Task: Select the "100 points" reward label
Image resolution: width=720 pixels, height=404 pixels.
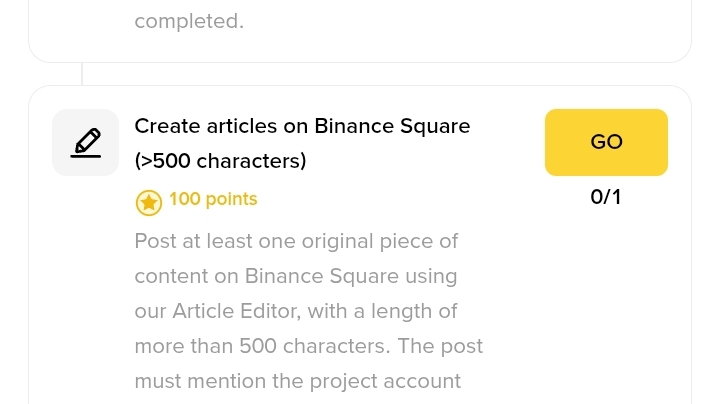Action: click(x=213, y=200)
